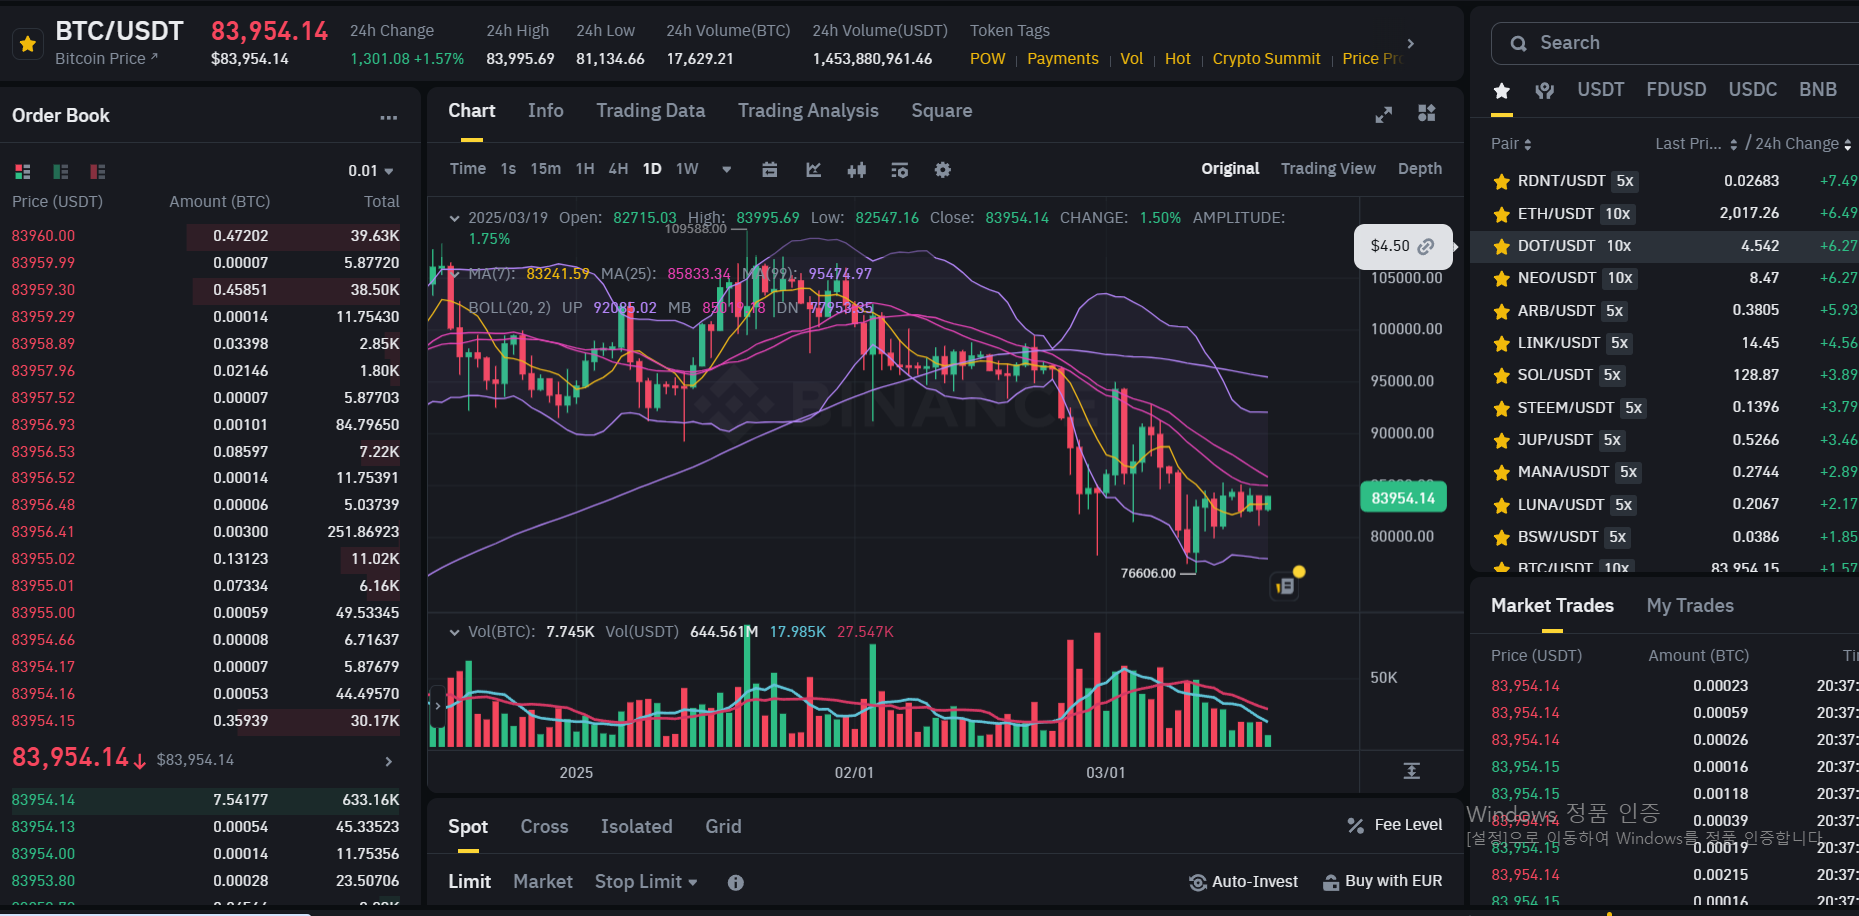Collapse OHLC data line chevron
Viewport: 1859px width, 916px height.
[455, 218]
